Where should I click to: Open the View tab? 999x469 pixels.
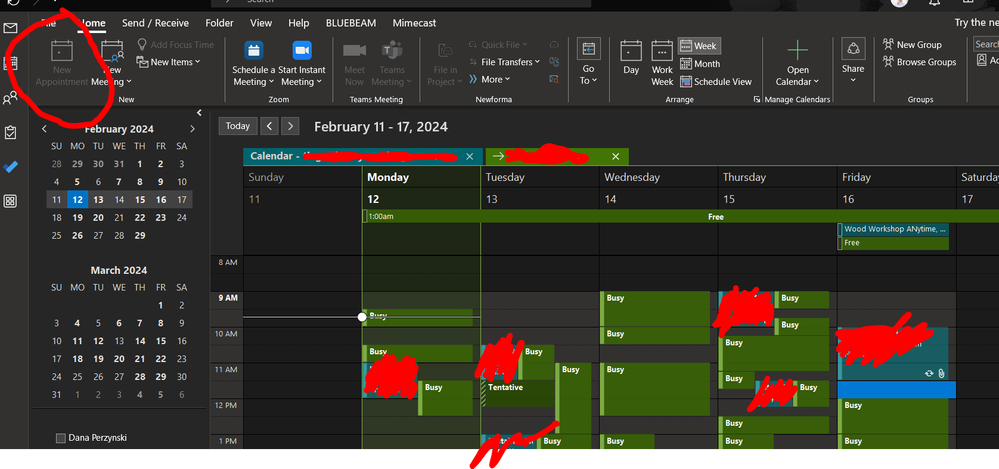point(261,23)
